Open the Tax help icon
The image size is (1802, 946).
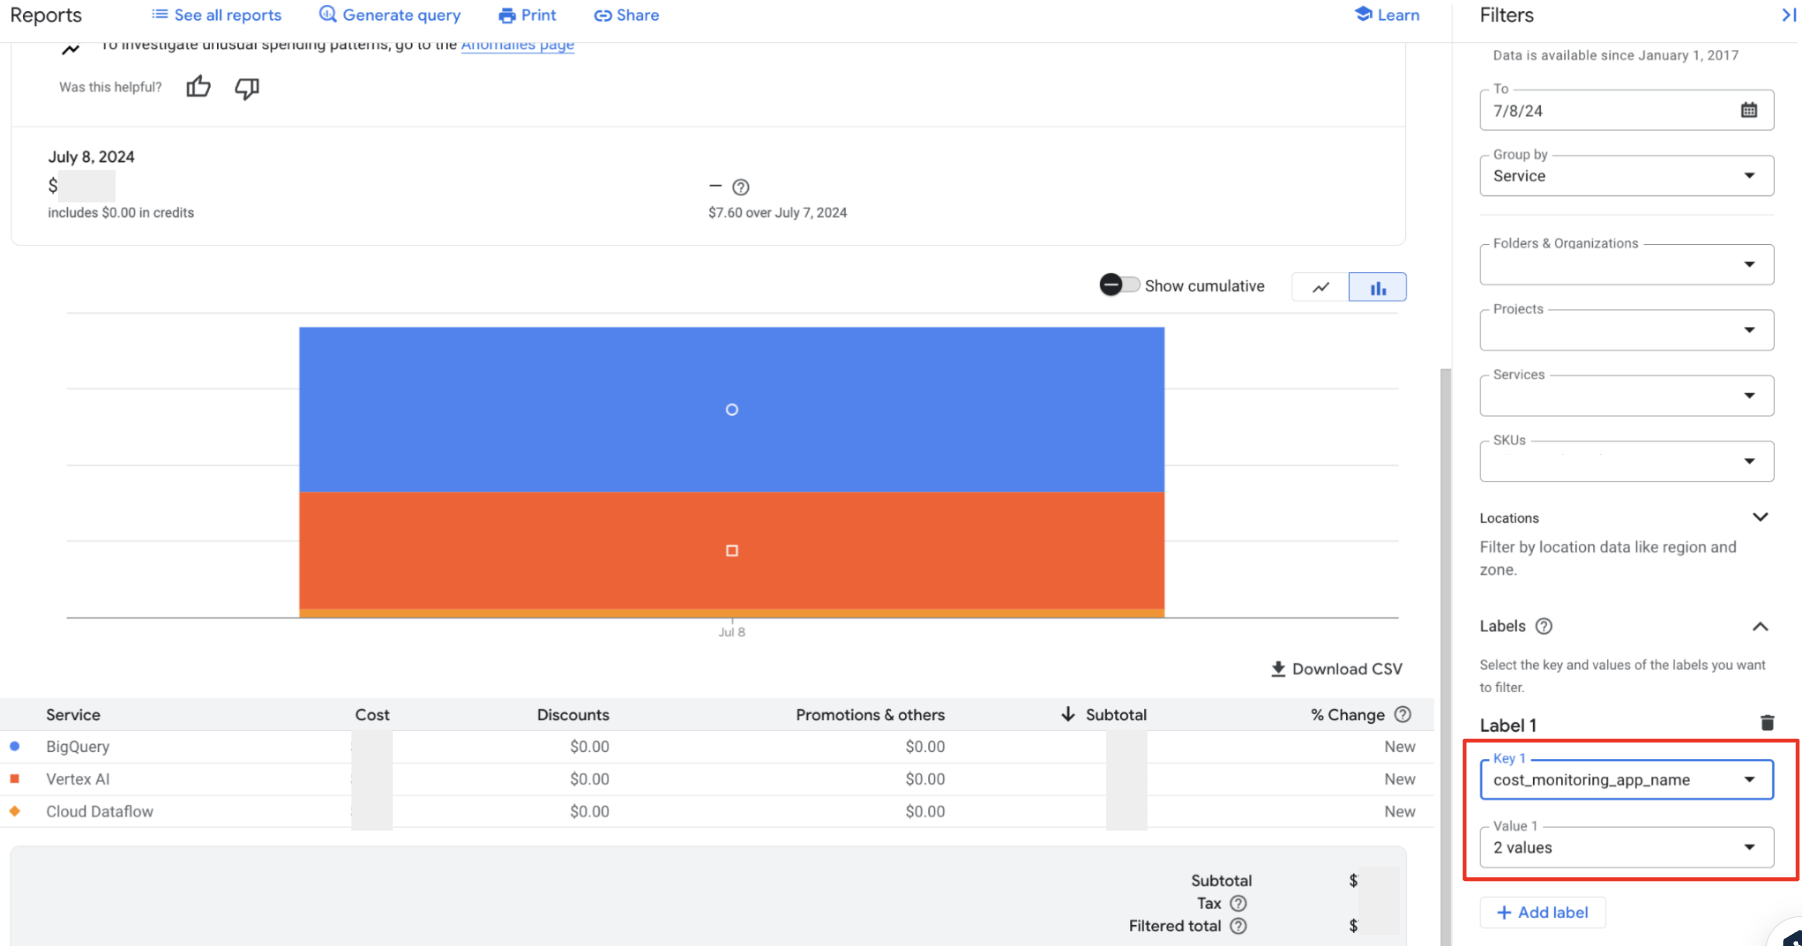[1238, 903]
